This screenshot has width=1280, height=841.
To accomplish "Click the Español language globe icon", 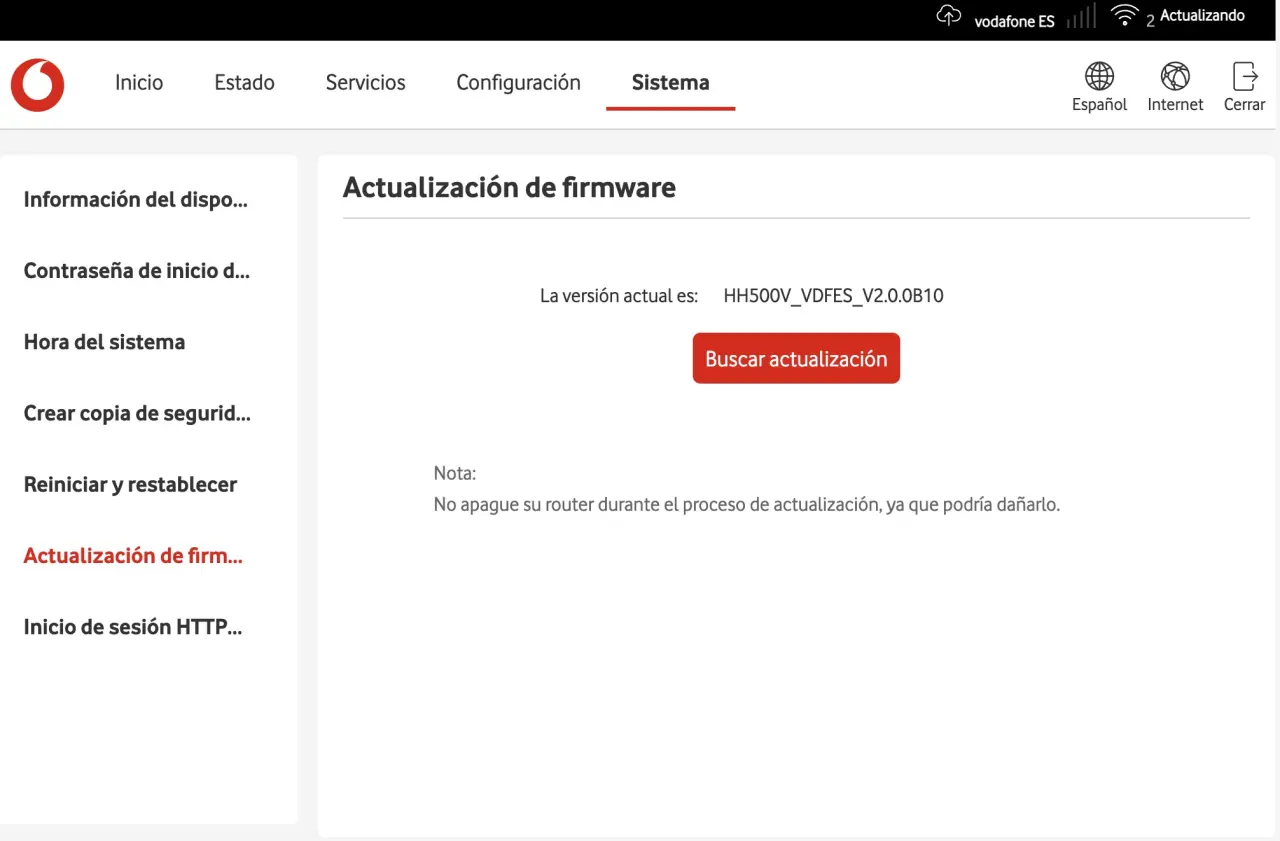I will click(x=1099, y=77).
